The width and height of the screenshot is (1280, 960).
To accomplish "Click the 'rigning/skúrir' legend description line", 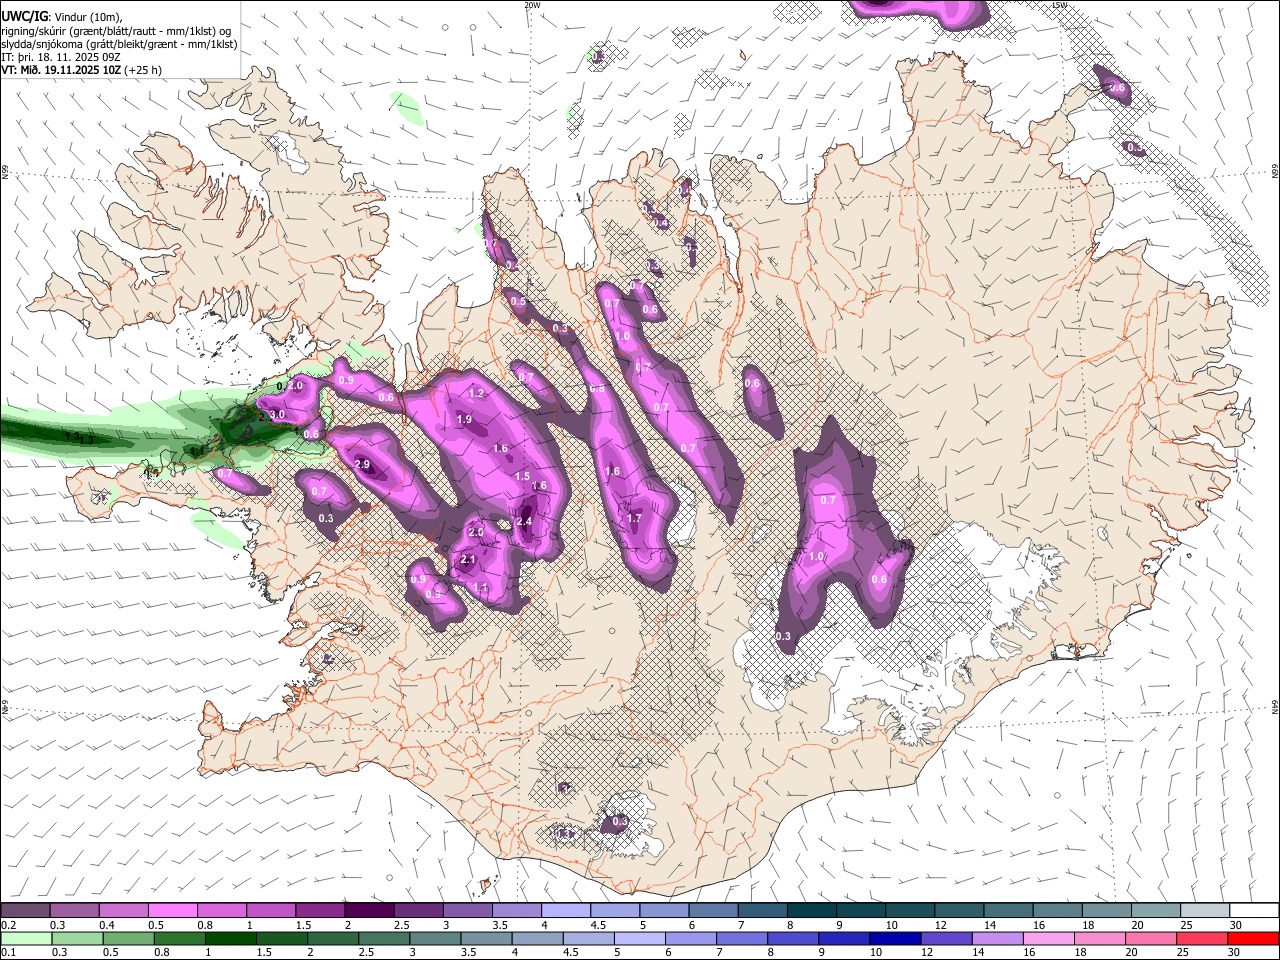I will click(118, 30).
